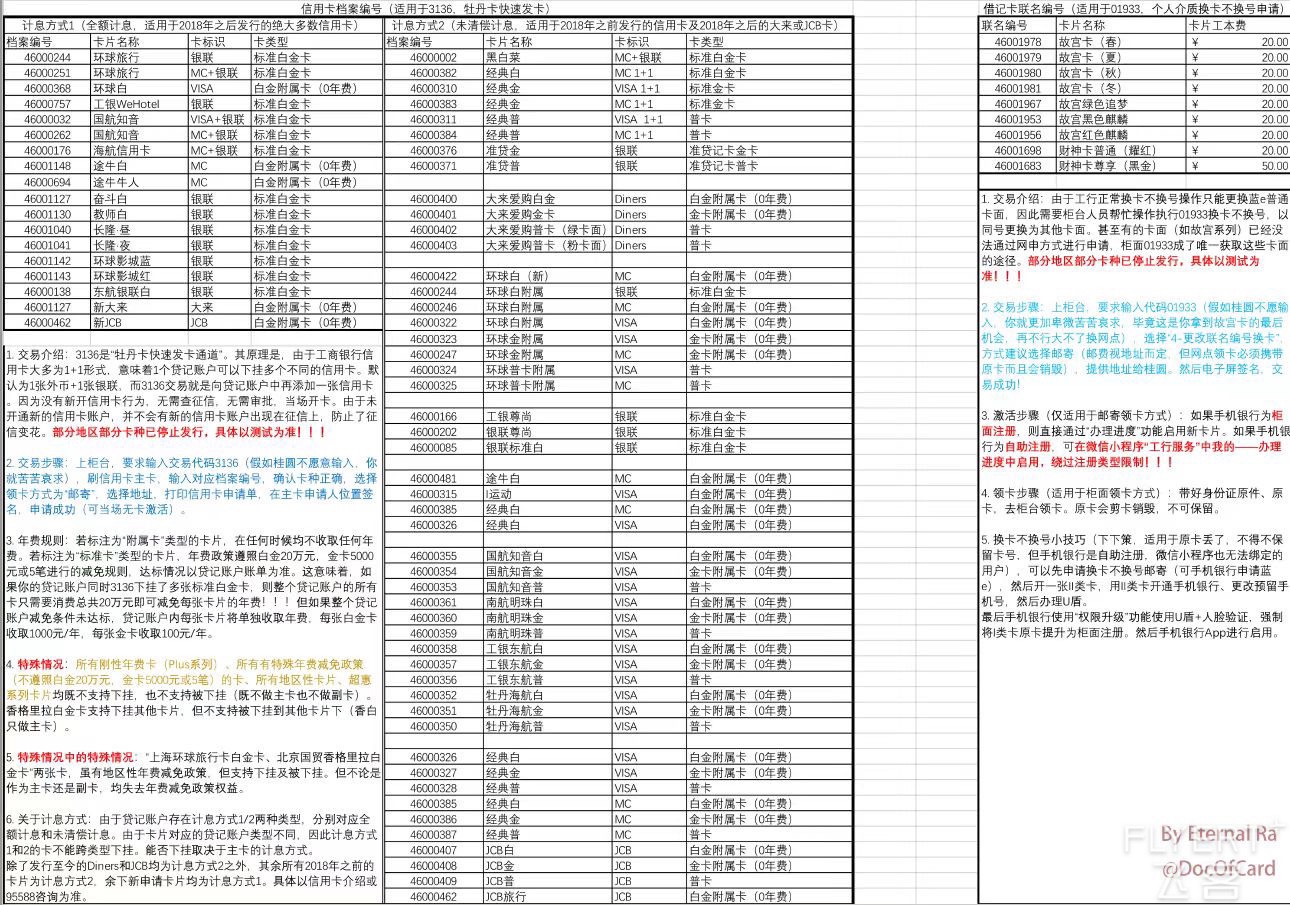Select the header cell 卡片工本费
Screen dimensions: 1290x905
(1238, 26)
